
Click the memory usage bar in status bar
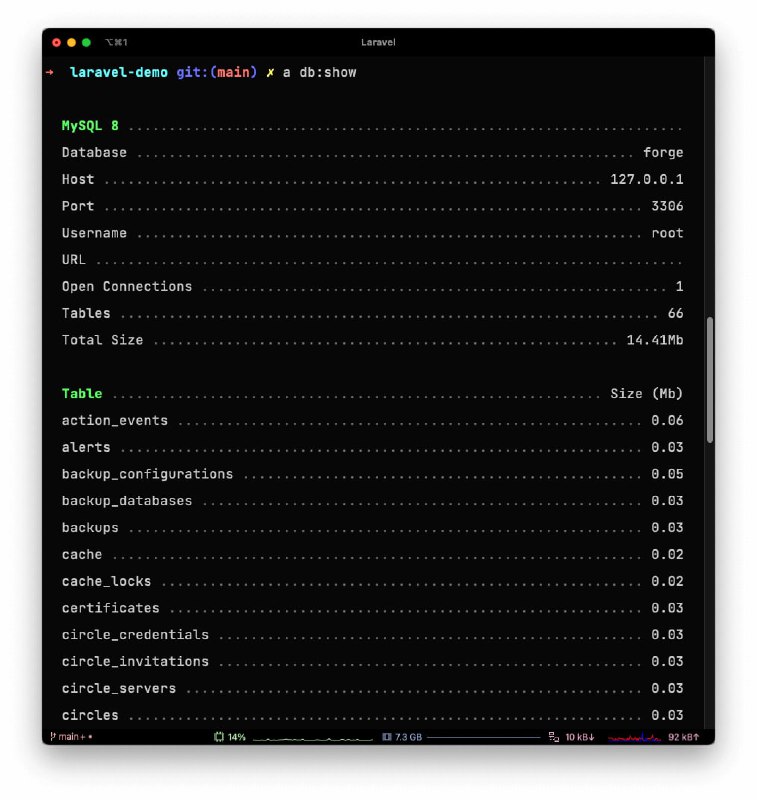point(483,737)
